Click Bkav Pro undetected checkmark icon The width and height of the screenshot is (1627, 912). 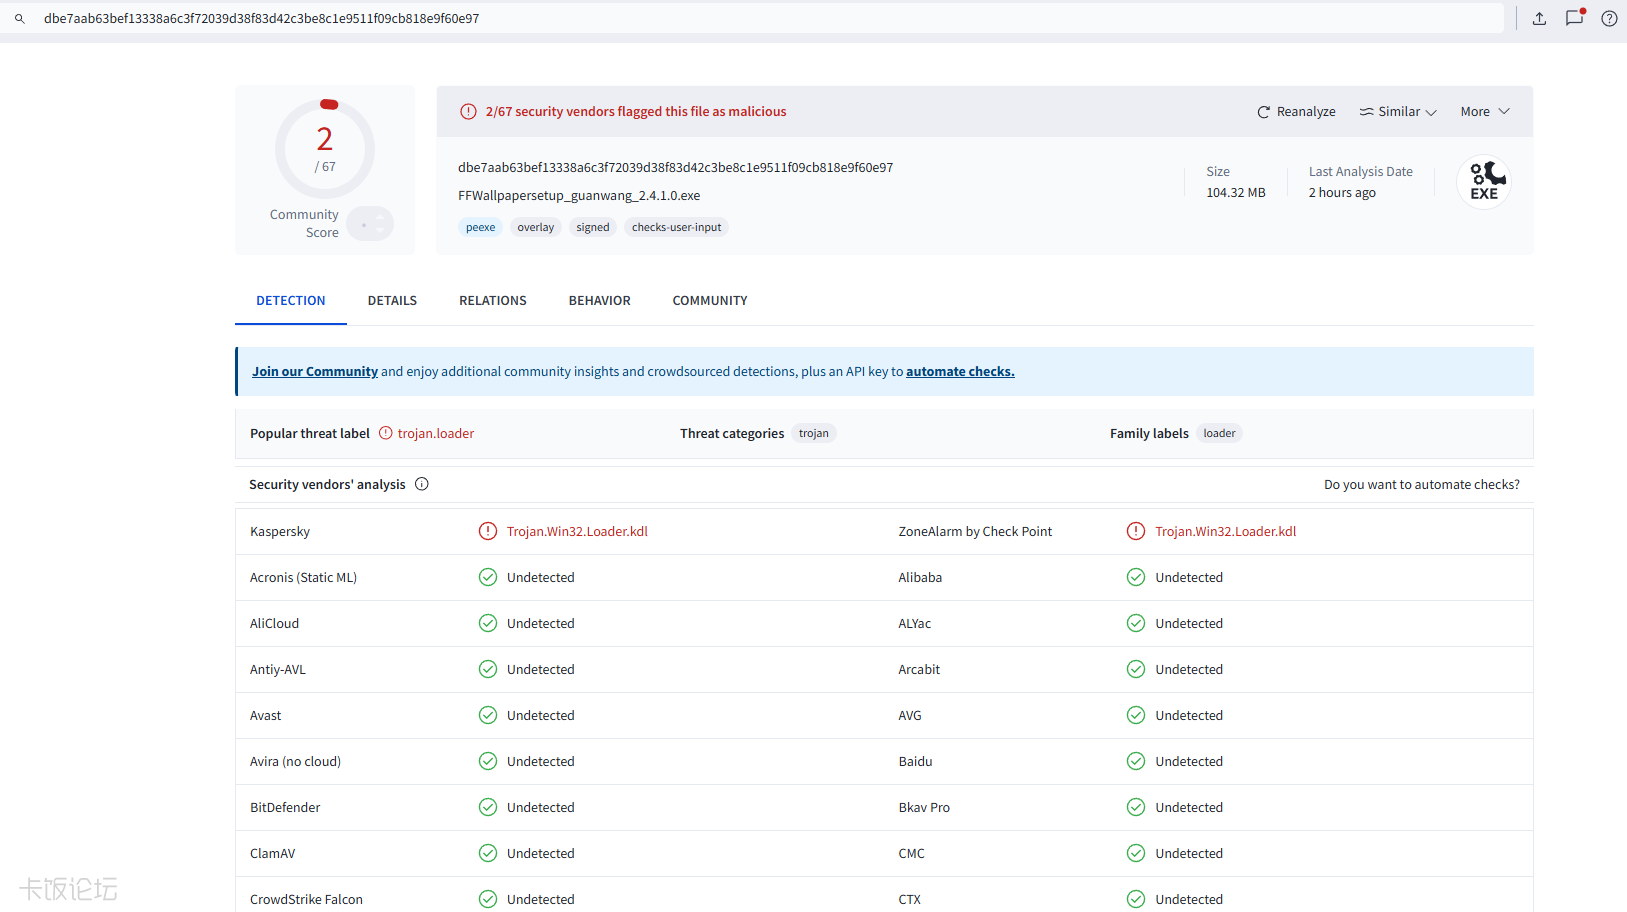[x=1136, y=807]
